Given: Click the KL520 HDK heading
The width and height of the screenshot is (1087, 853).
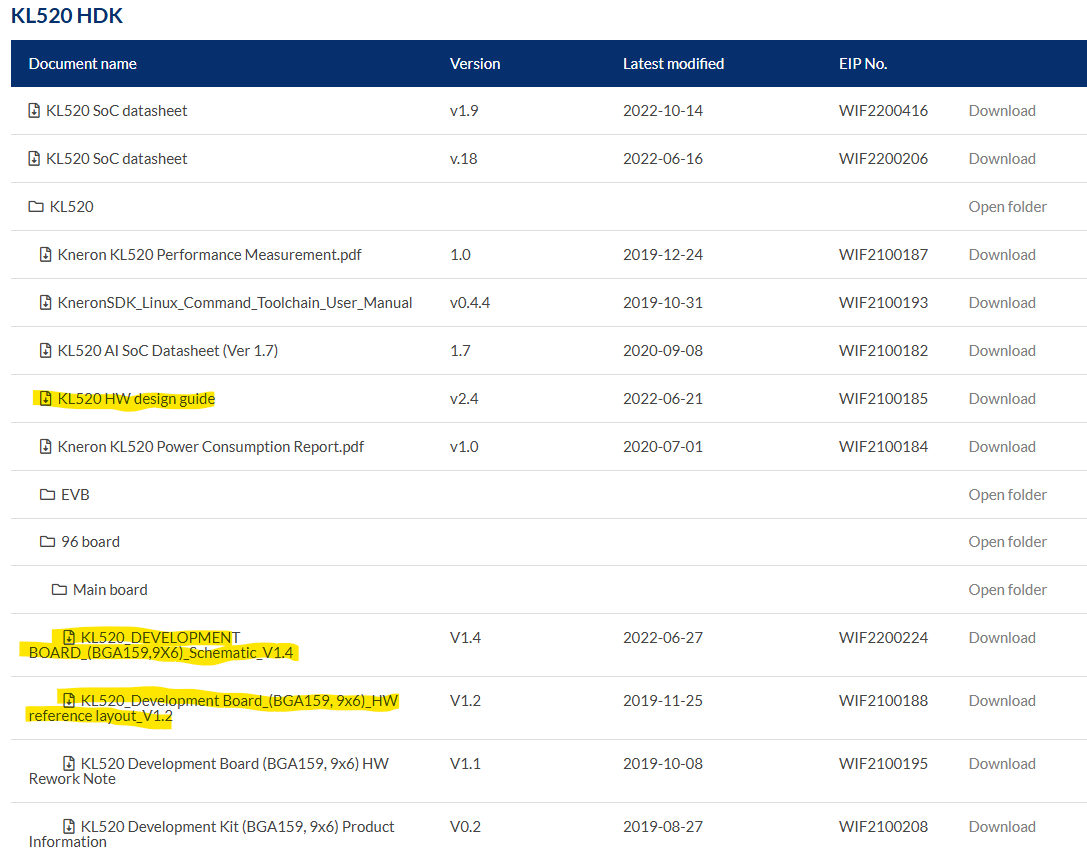Looking at the screenshot, I should click(x=67, y=15).
